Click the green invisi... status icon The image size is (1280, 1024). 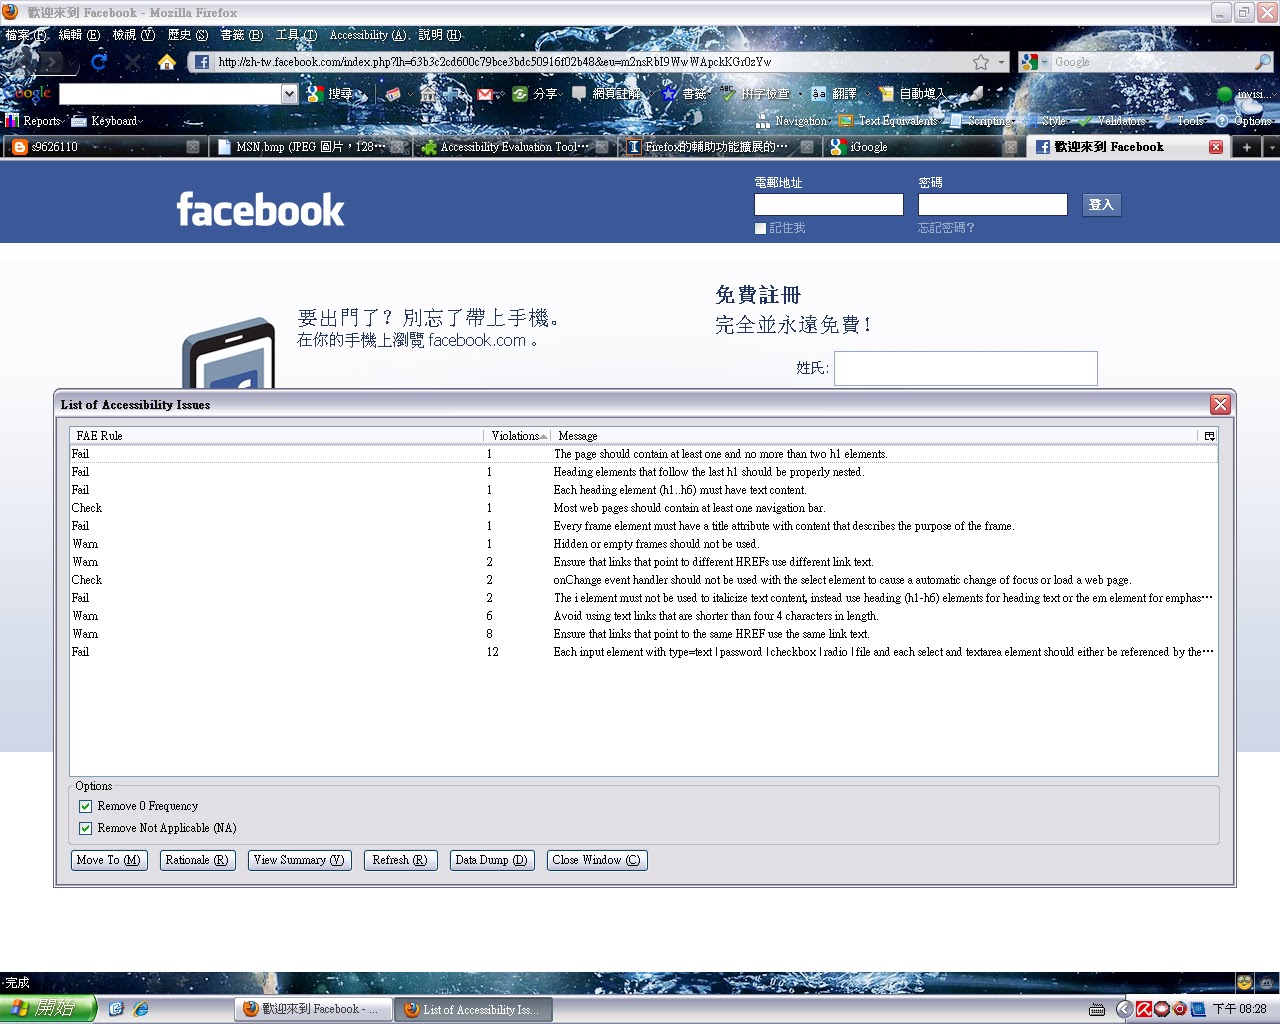(1224, 94)
